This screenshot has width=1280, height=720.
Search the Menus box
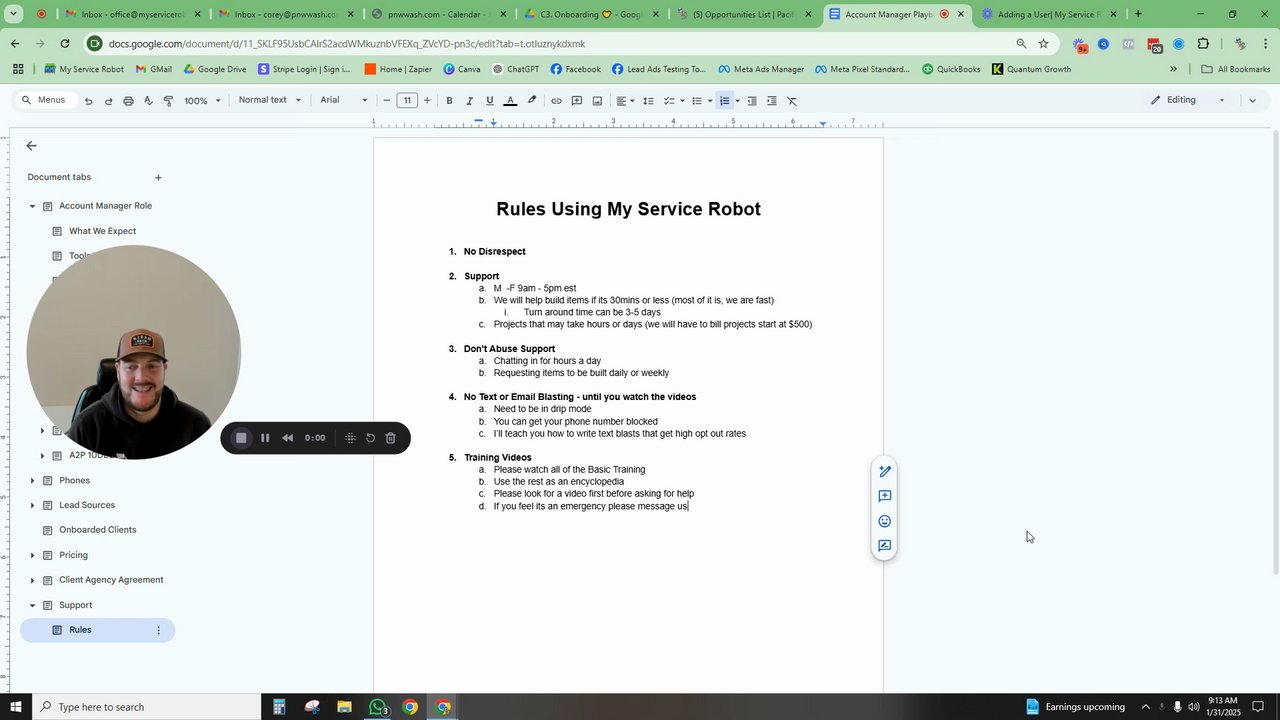click(43, 100)
